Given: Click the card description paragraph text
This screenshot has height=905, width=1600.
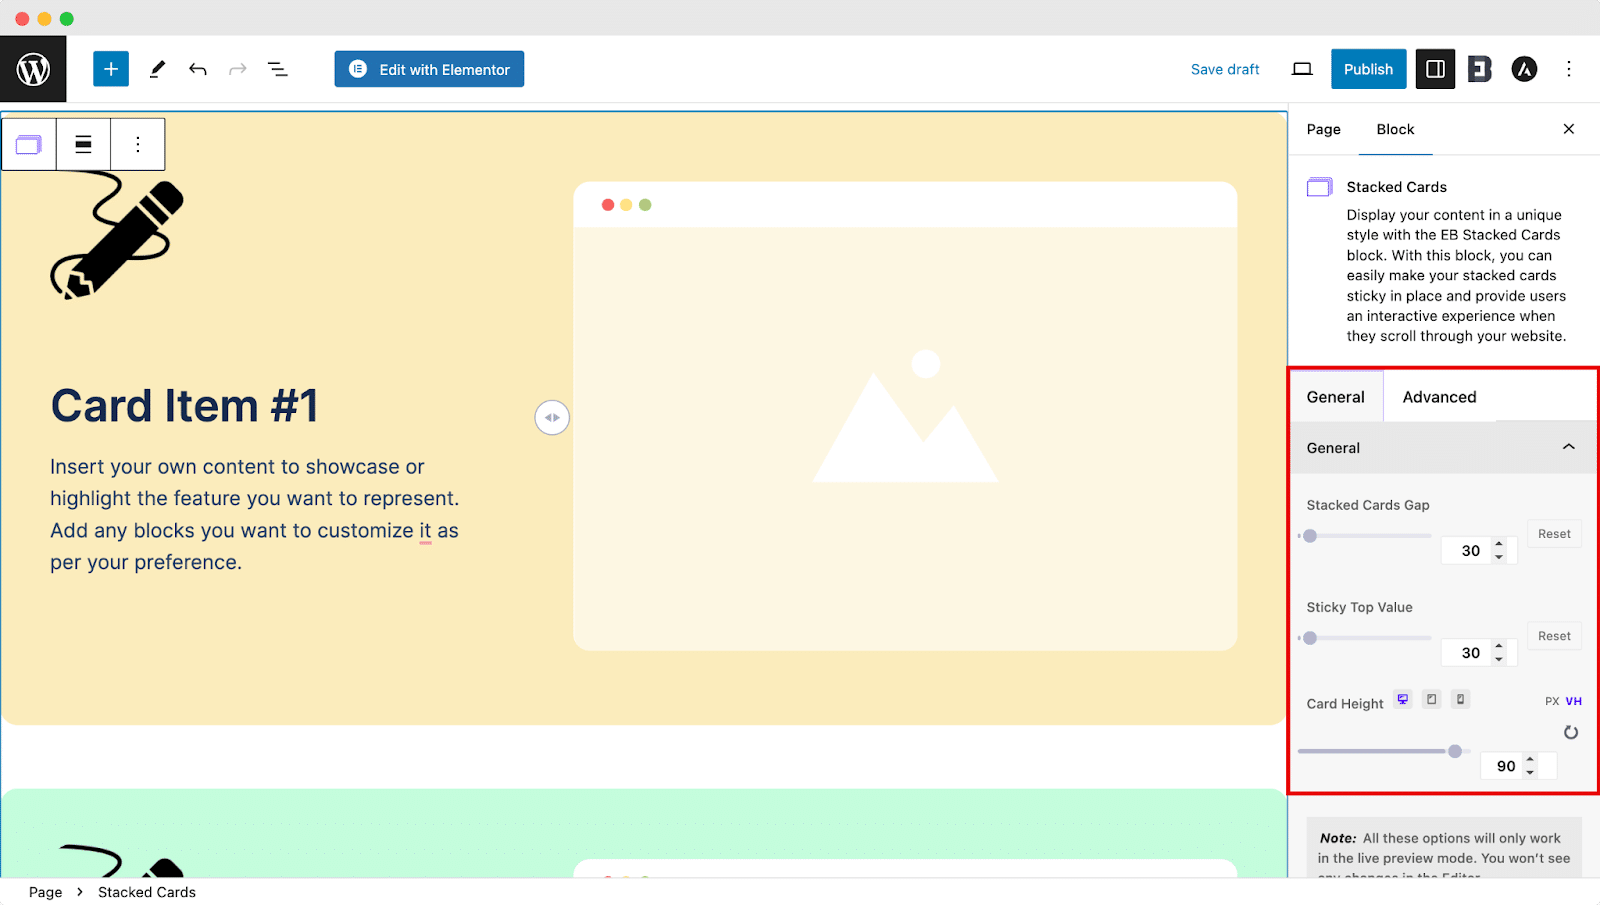Looking at the screenshot, I should pos(255,514).
